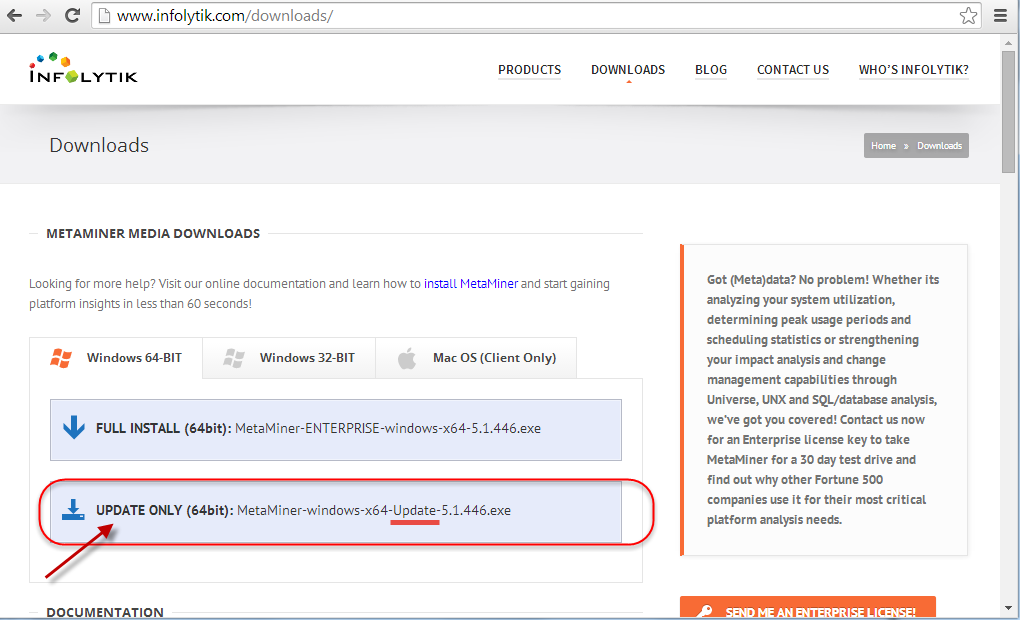Click the Apple logo icon
The height and width of the screenshot is (620, 1020).
point(407,358)
